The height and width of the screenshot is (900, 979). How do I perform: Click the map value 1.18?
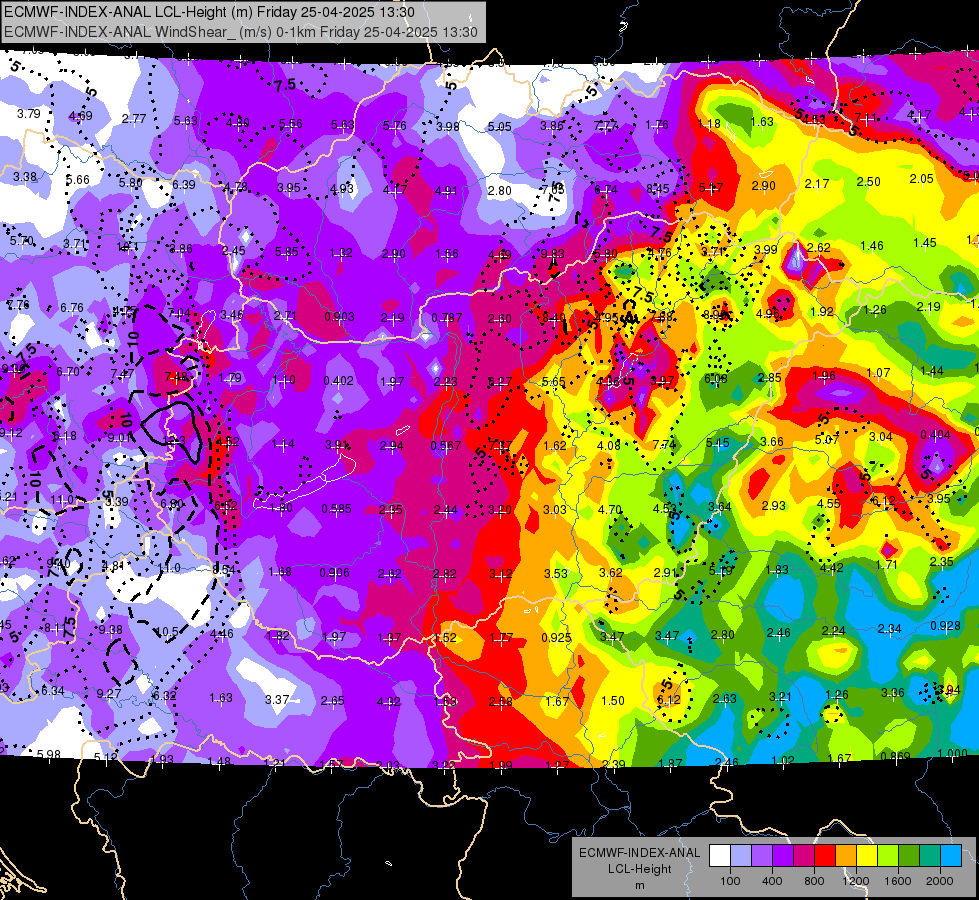pos(709,124)
